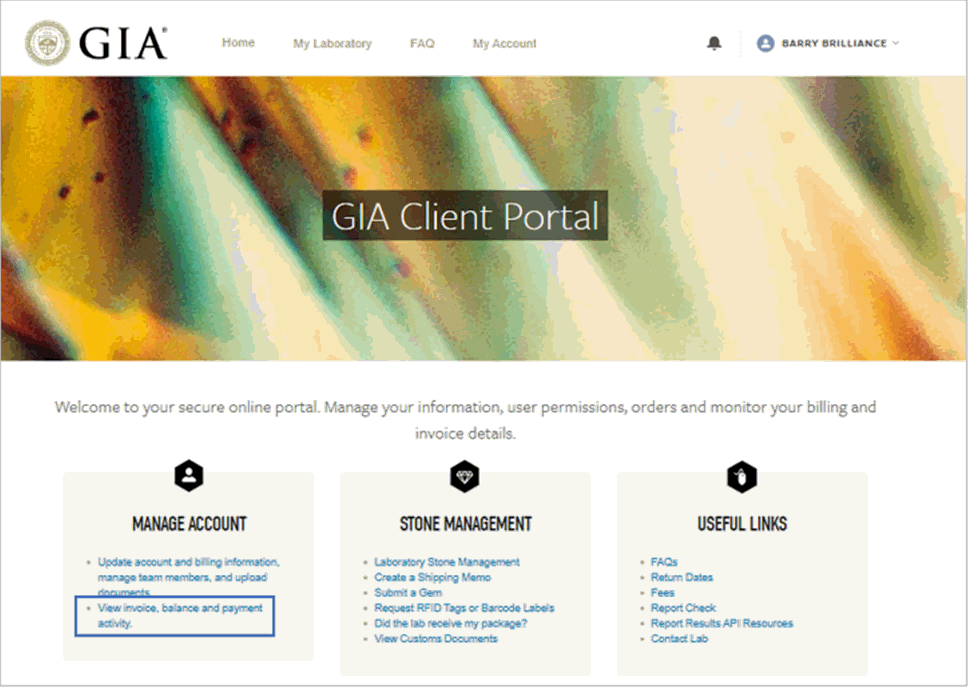Click the Useful Links hexagon icon
Image resolution: width=969 pixels, height=687 pixels.
(741, 477)
